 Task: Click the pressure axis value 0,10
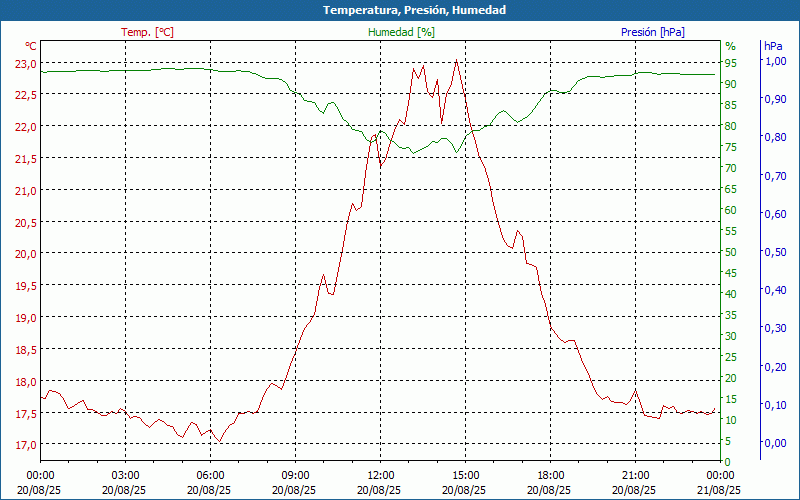[775, 405]
